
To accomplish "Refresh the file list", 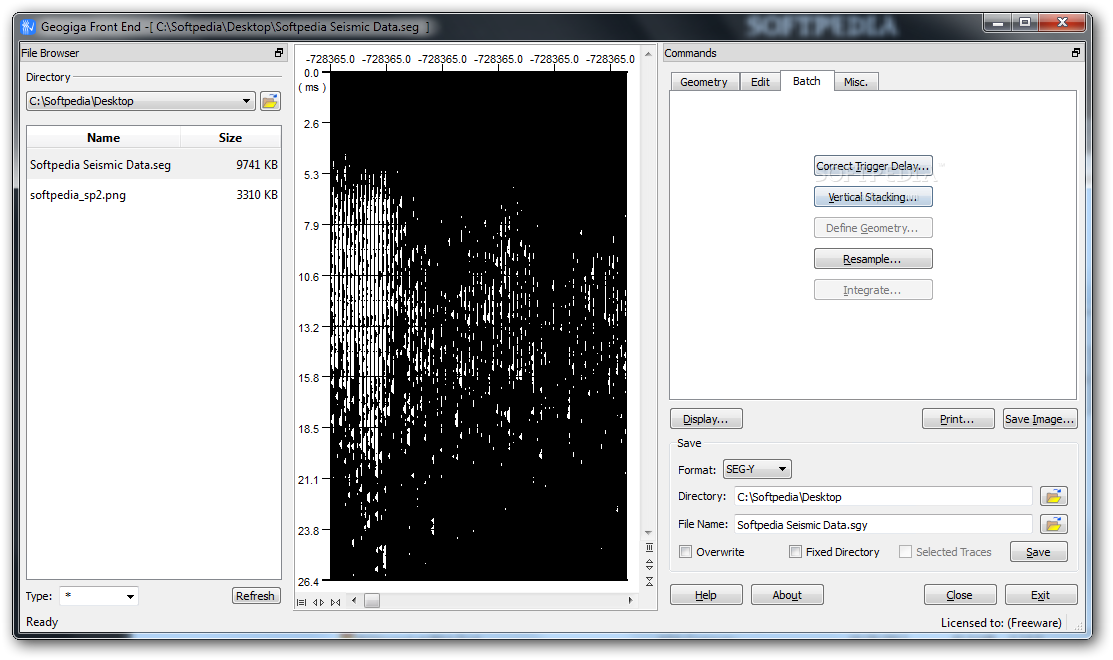I will [256, 595].
